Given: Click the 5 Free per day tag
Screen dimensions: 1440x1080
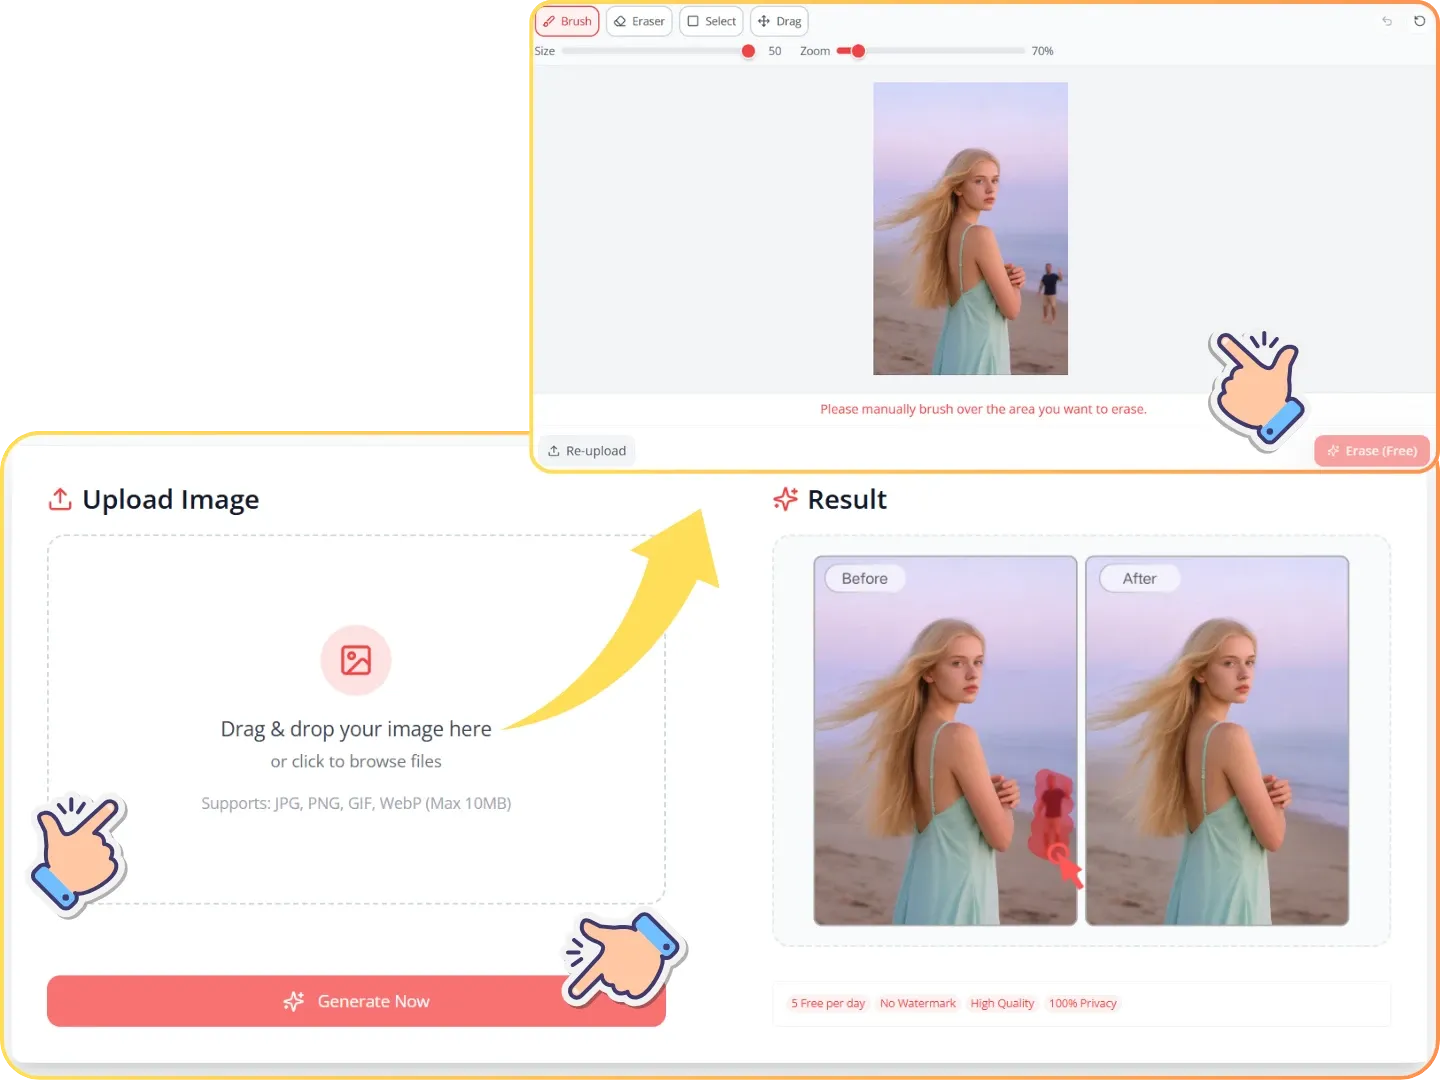Looking at the screenshot, I should pyautogui.click(x=828, y=1003).
